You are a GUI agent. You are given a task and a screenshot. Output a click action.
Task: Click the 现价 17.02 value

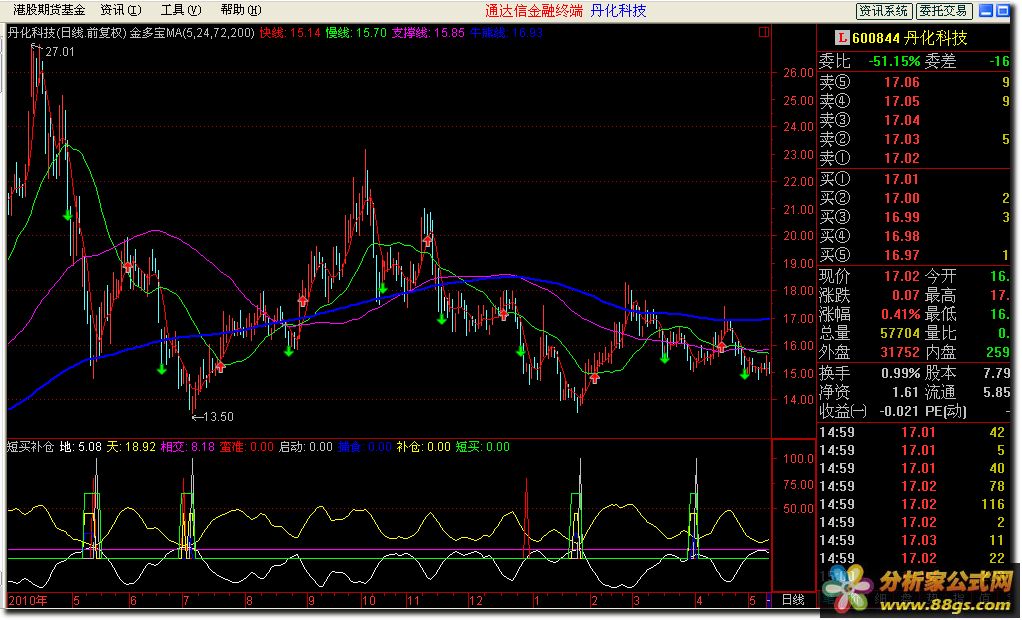901,276
